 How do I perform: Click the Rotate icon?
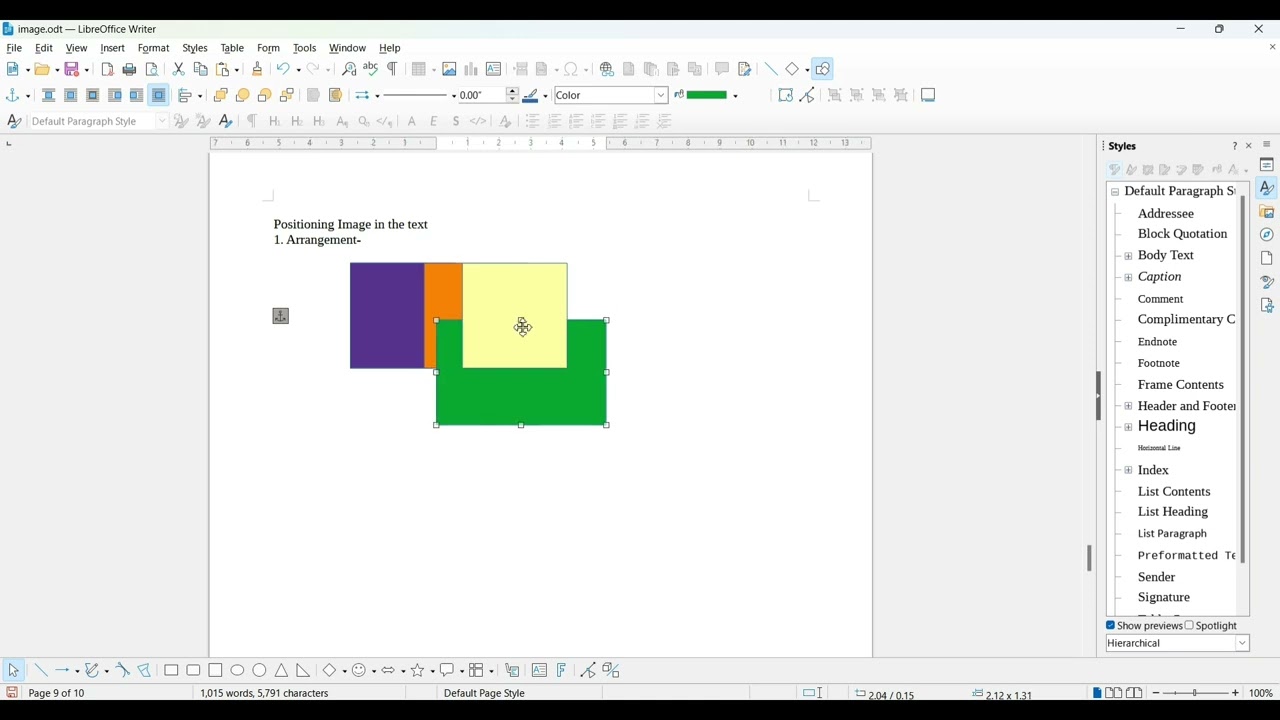tap(787, 96)
